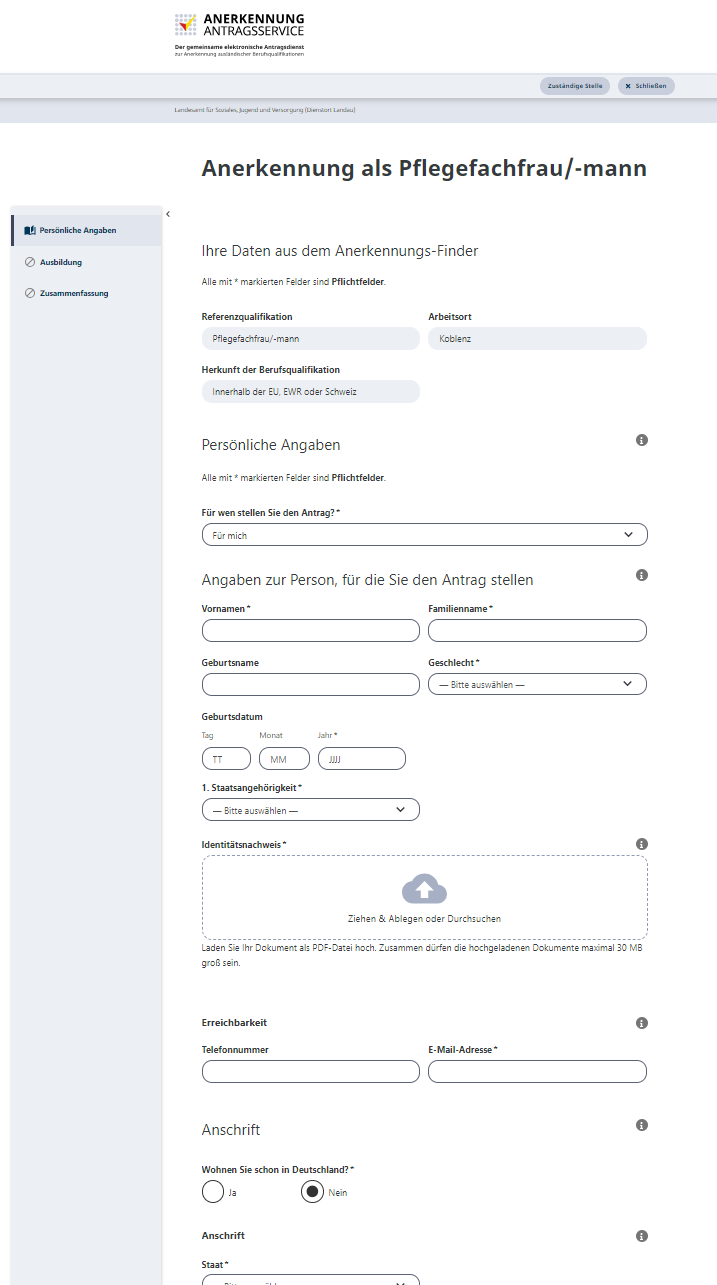Click 'Ziehen & Ablegen oder Durchsuchen' upload area

(424, 897)
